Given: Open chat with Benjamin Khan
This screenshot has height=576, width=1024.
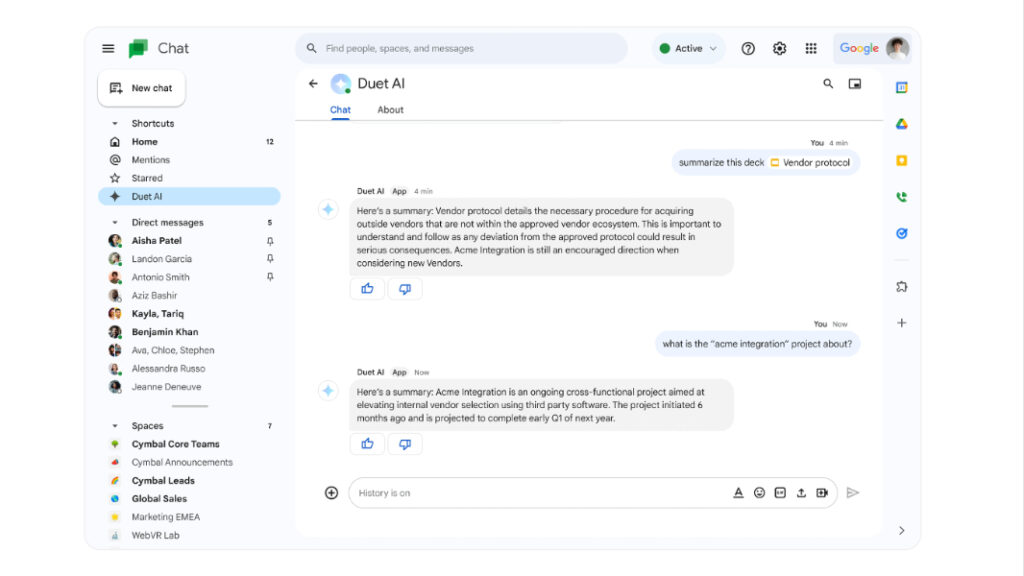Looking at the screenshot, I should point(189,332).
